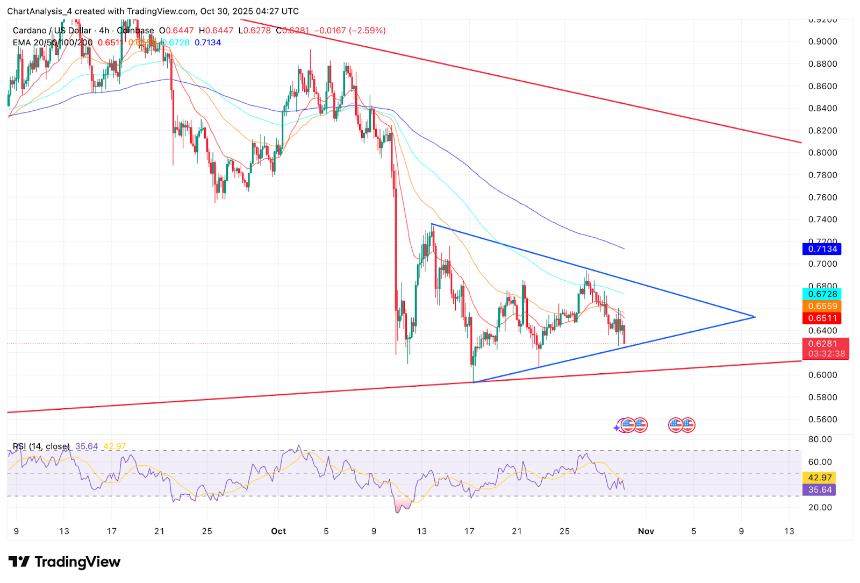Select the apex of the blue triangle pattern
The height and width of the screenshot is (583, 860).
[753, 317]
